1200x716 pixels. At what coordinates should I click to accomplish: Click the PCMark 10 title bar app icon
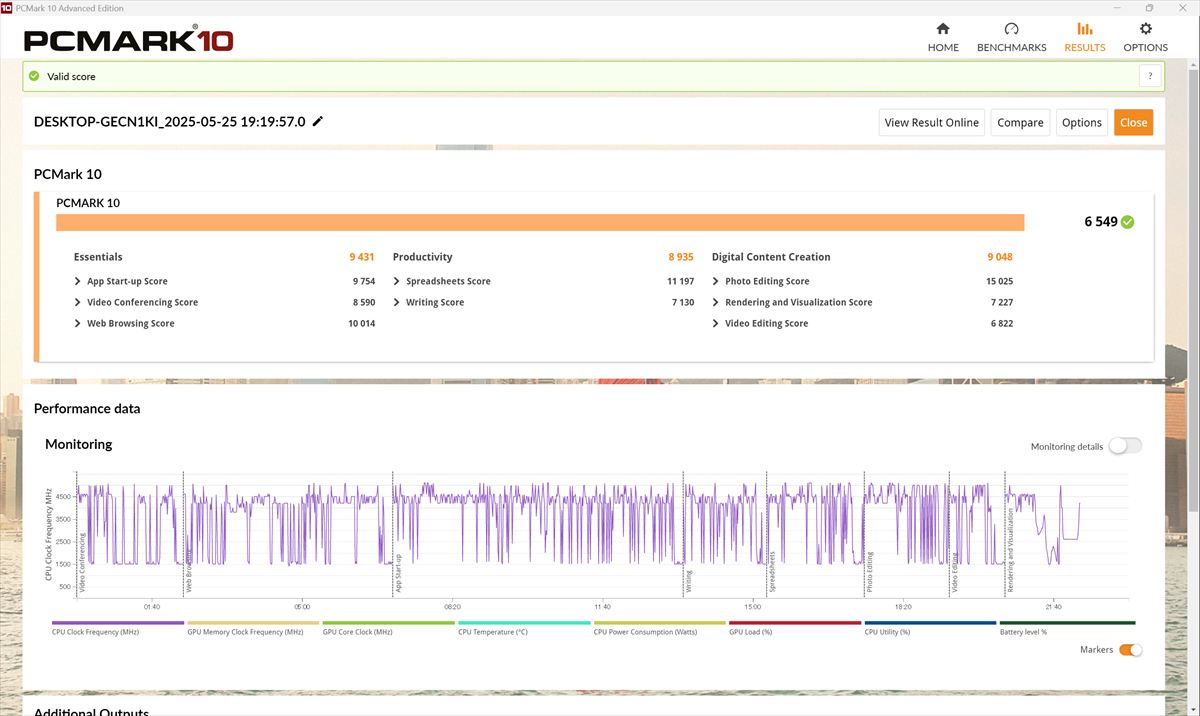coord(6,8)
